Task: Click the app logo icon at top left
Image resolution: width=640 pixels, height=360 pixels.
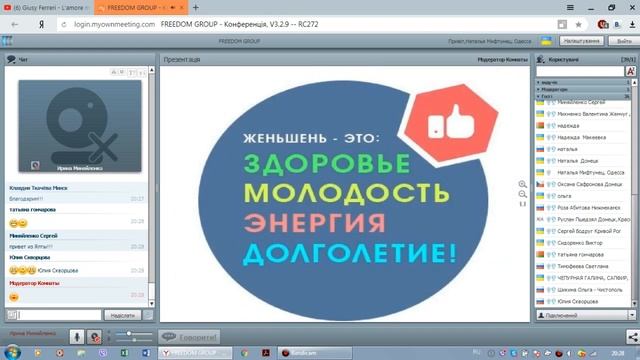Action: (7, 41)
